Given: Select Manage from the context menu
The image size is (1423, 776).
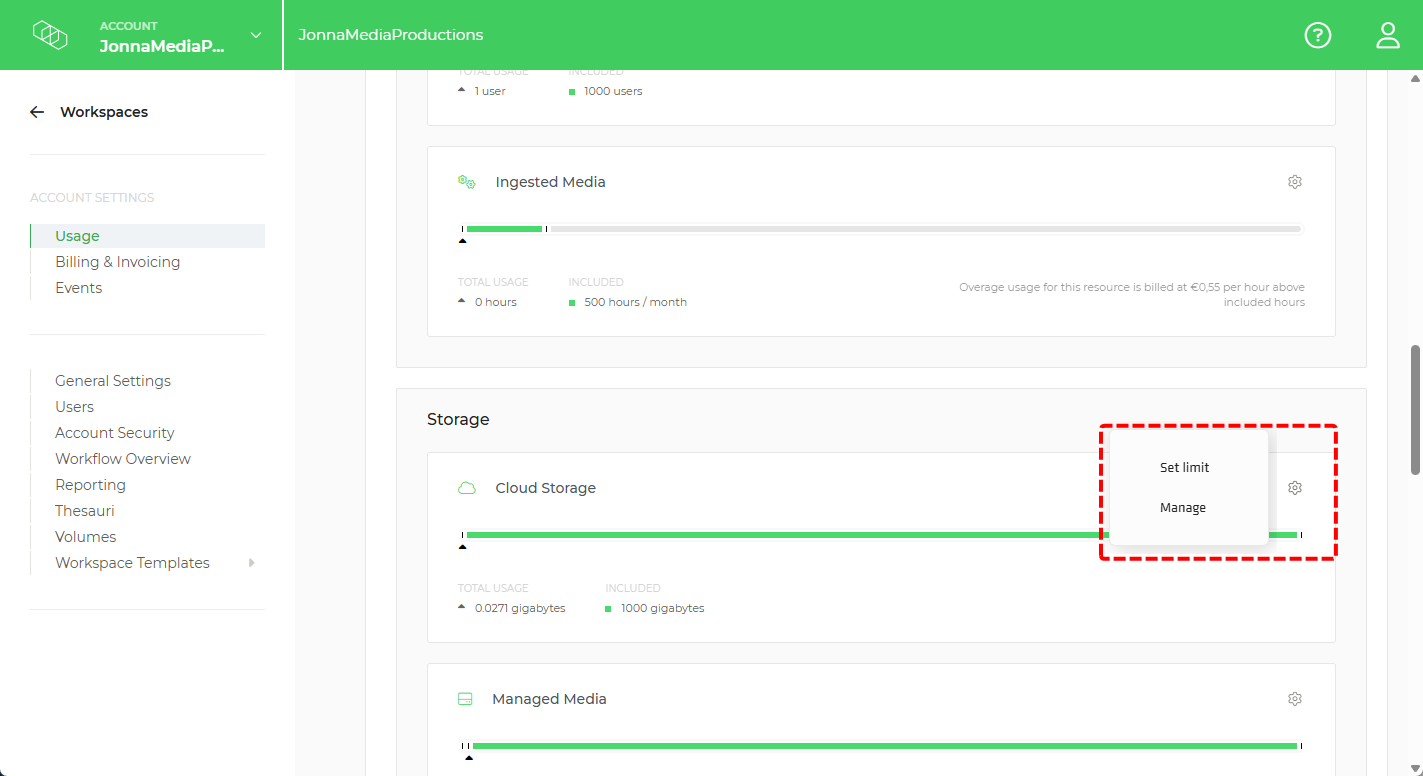Looking at the screenshot, I should tap(1183, 507).
